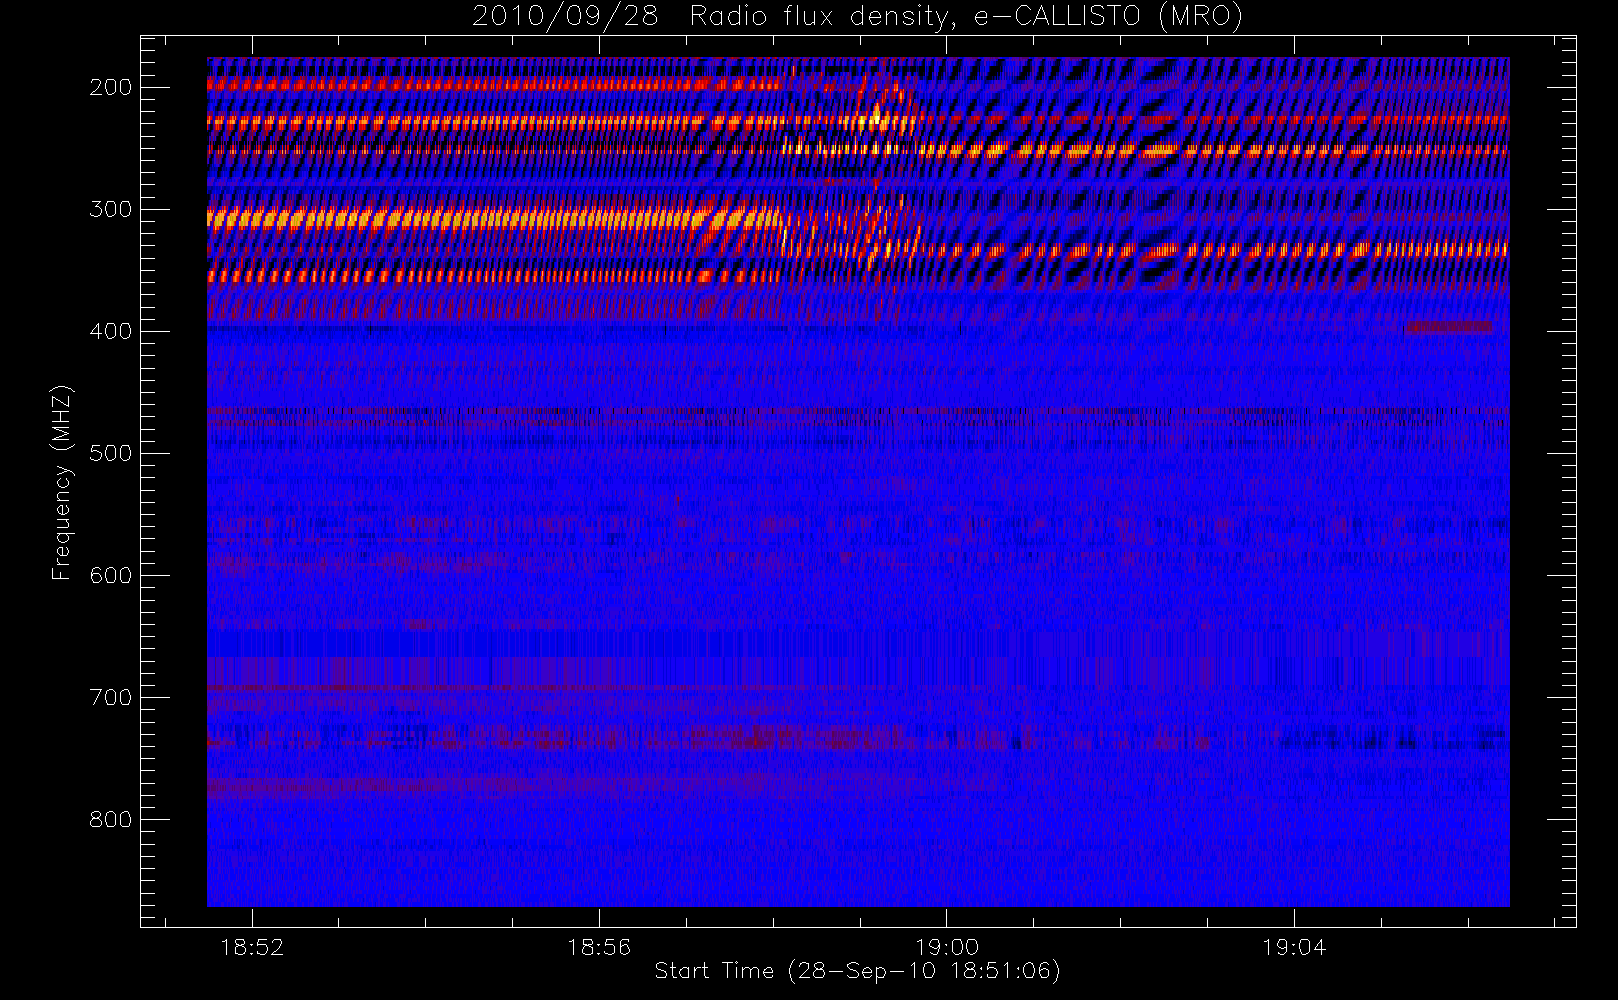Click the 700 frequency tick label
Viewport: 1618px width, 1000px height.
[111, 697]
